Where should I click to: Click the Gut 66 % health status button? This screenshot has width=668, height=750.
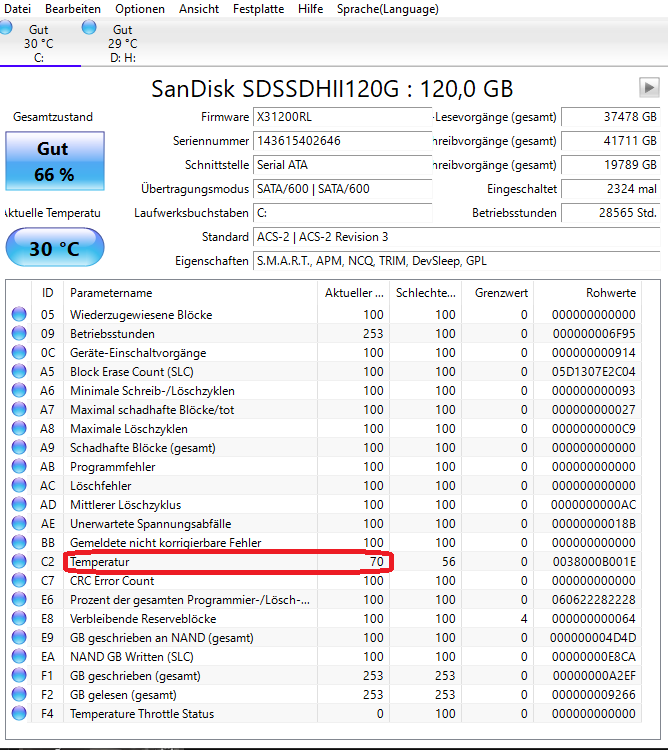pyautogui.click(x=55, y=161)
